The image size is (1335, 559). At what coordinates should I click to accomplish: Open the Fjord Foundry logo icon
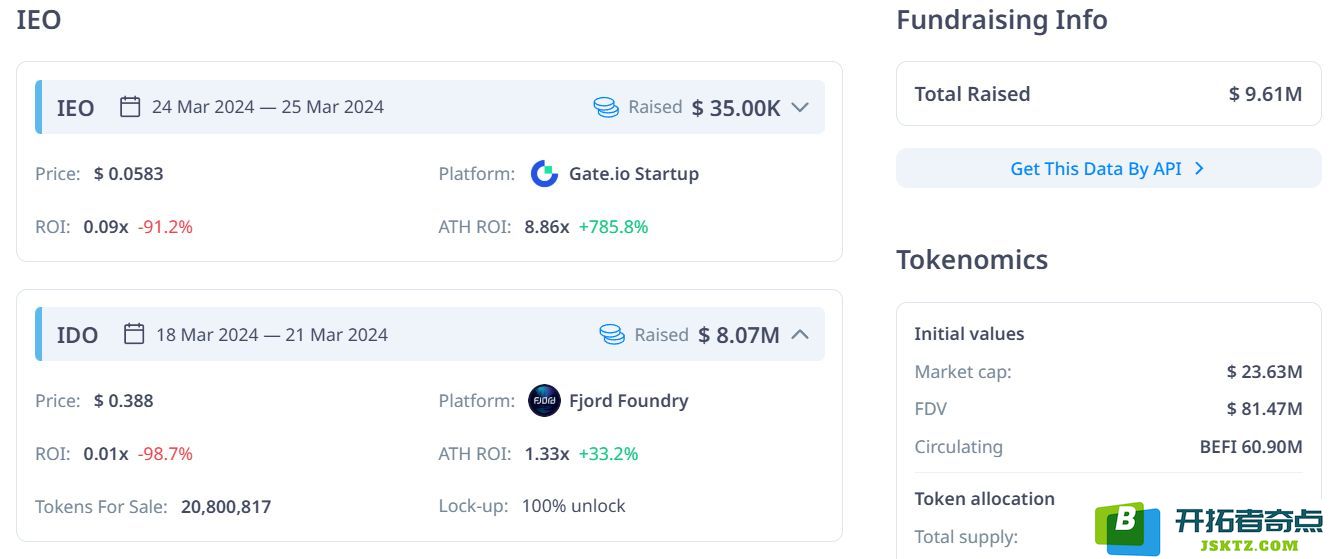click(x=544, y=401)
